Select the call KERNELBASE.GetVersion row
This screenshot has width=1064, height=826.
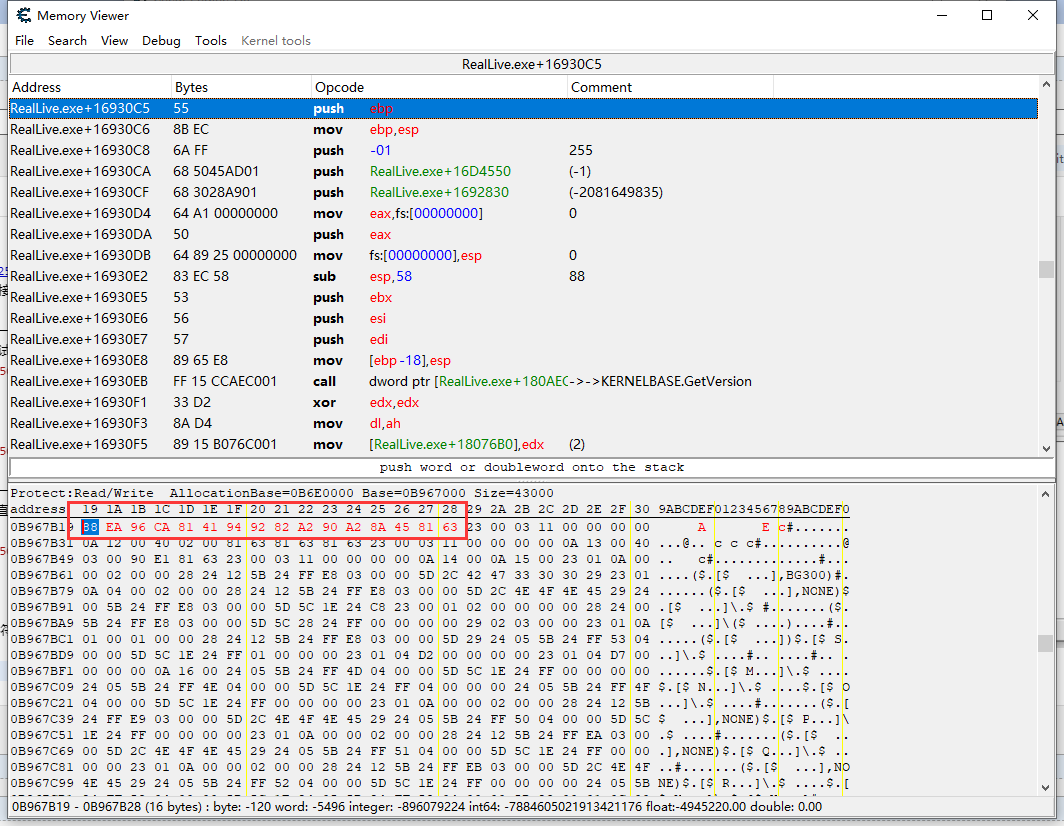pyautogui.click(x=523, y=382)
